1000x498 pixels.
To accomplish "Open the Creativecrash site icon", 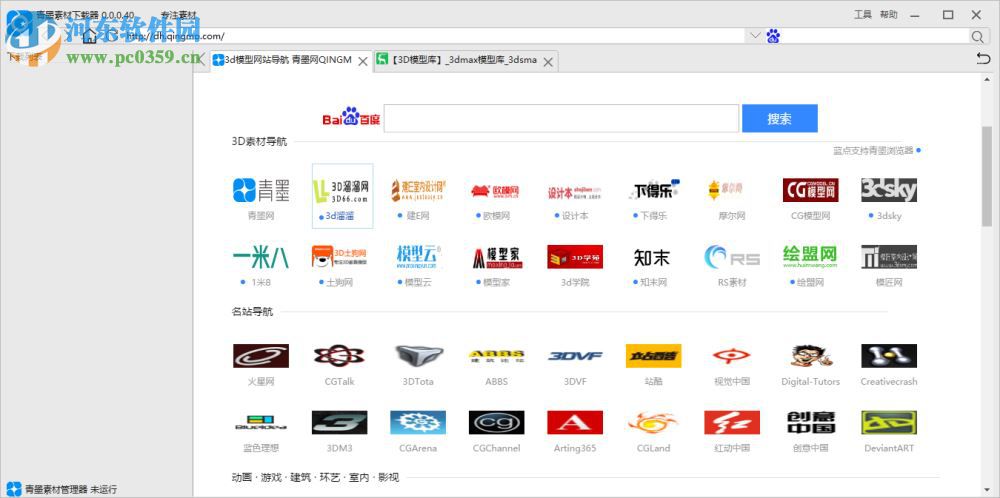I will click(x=889, y=356).
